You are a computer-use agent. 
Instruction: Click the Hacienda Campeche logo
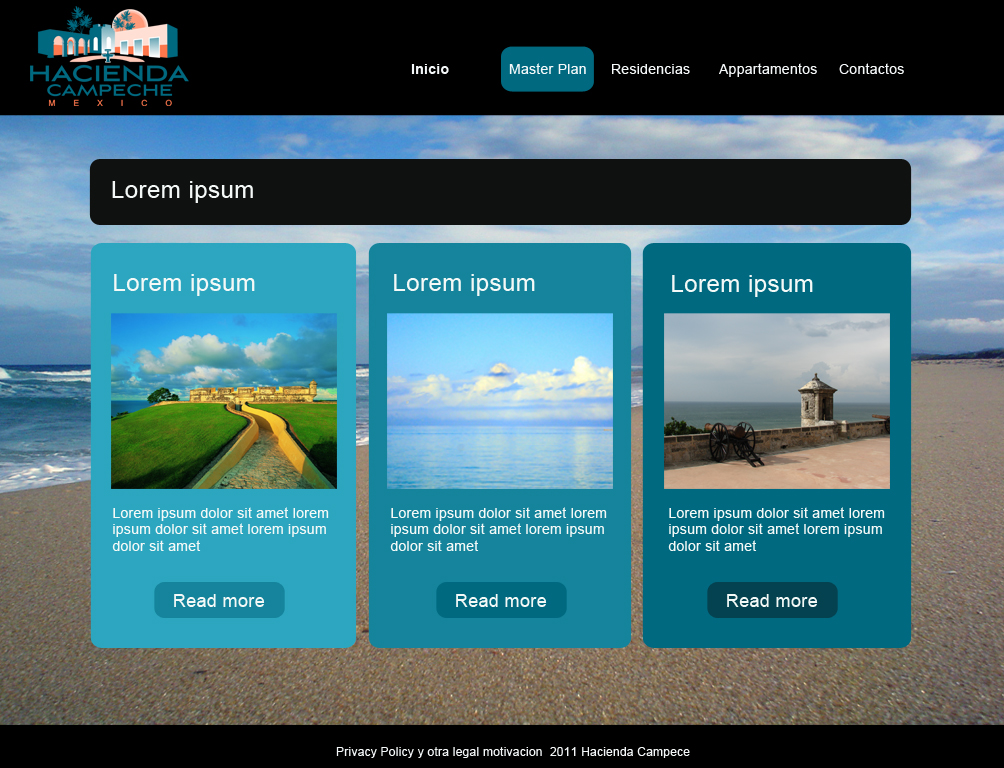tap(109, 58)
